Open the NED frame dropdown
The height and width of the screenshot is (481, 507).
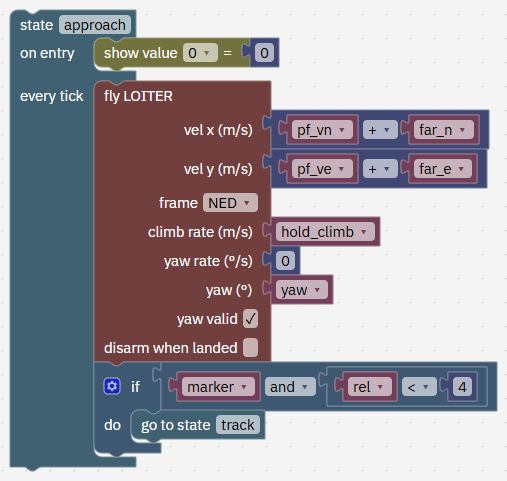230,203
